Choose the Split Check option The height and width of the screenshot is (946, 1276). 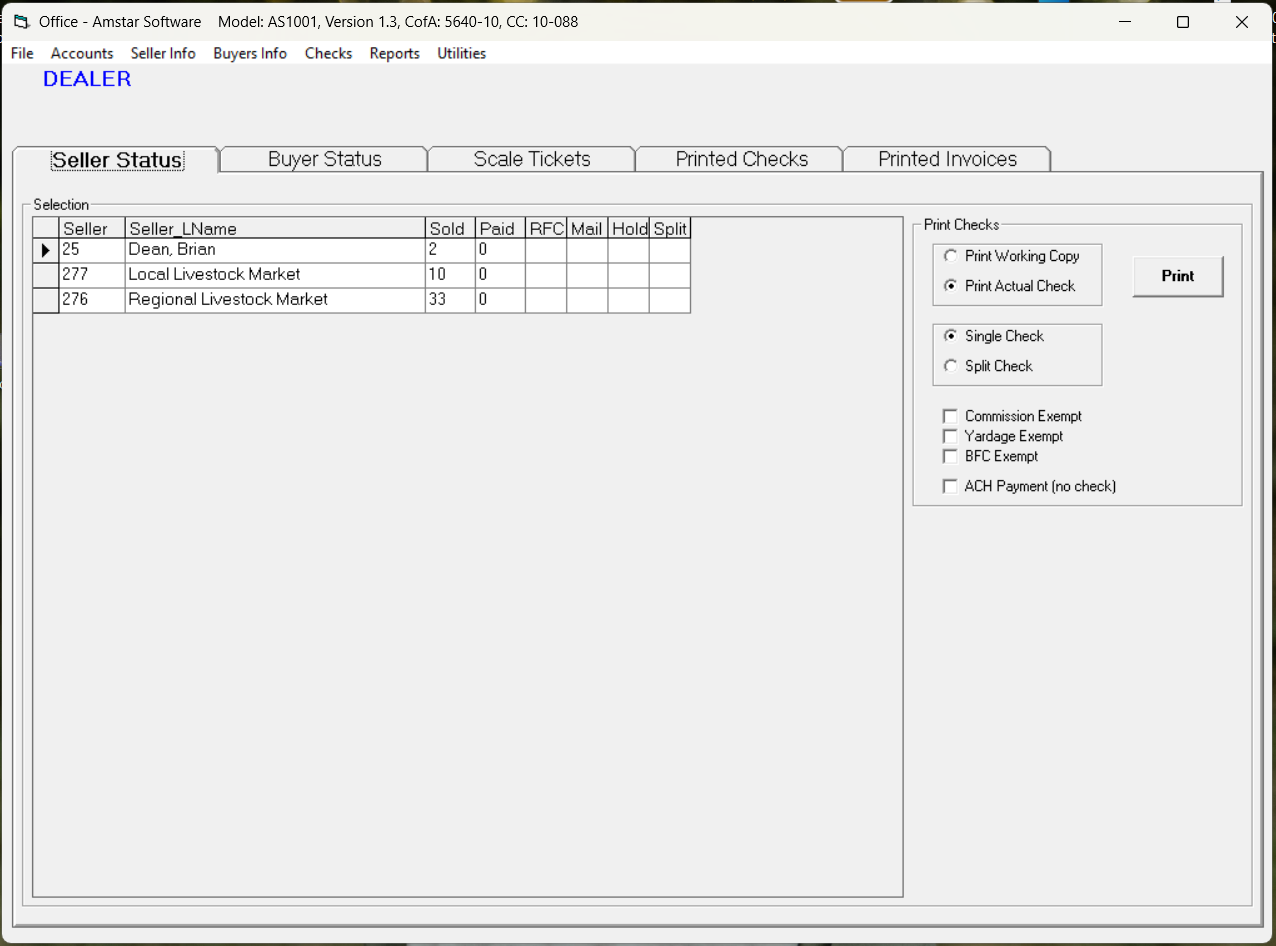coord(950,366)
